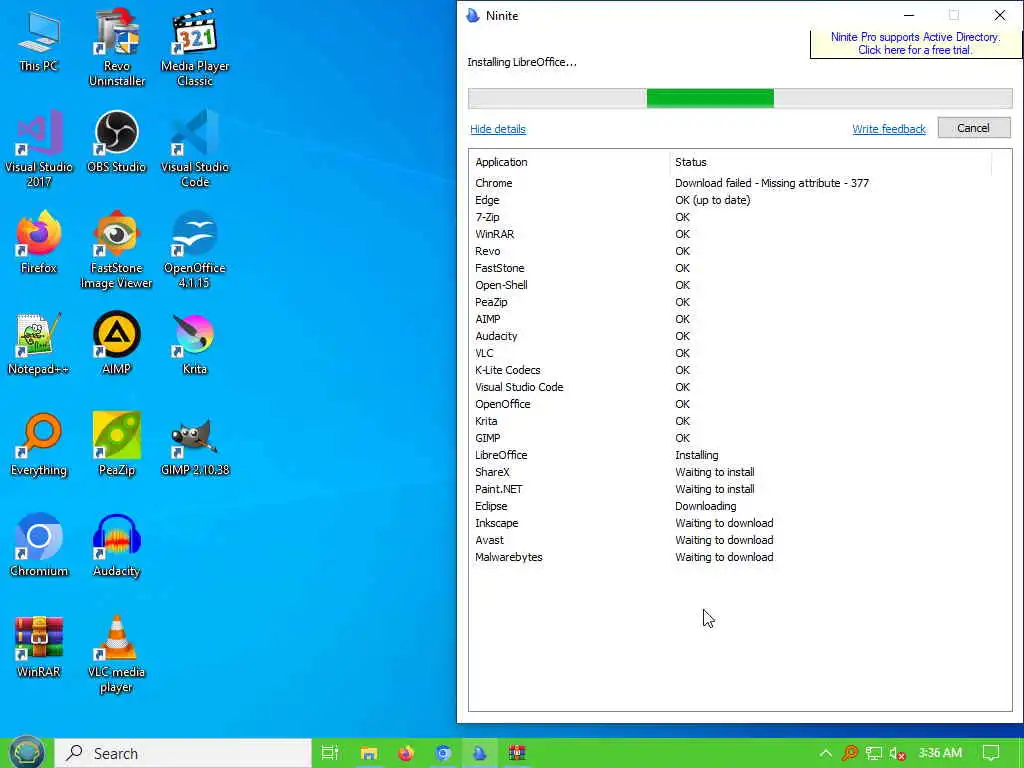The width and height of the screenshot is (1024, 768).
Task: Open Task View in taskbar
Action: [330, 753]
